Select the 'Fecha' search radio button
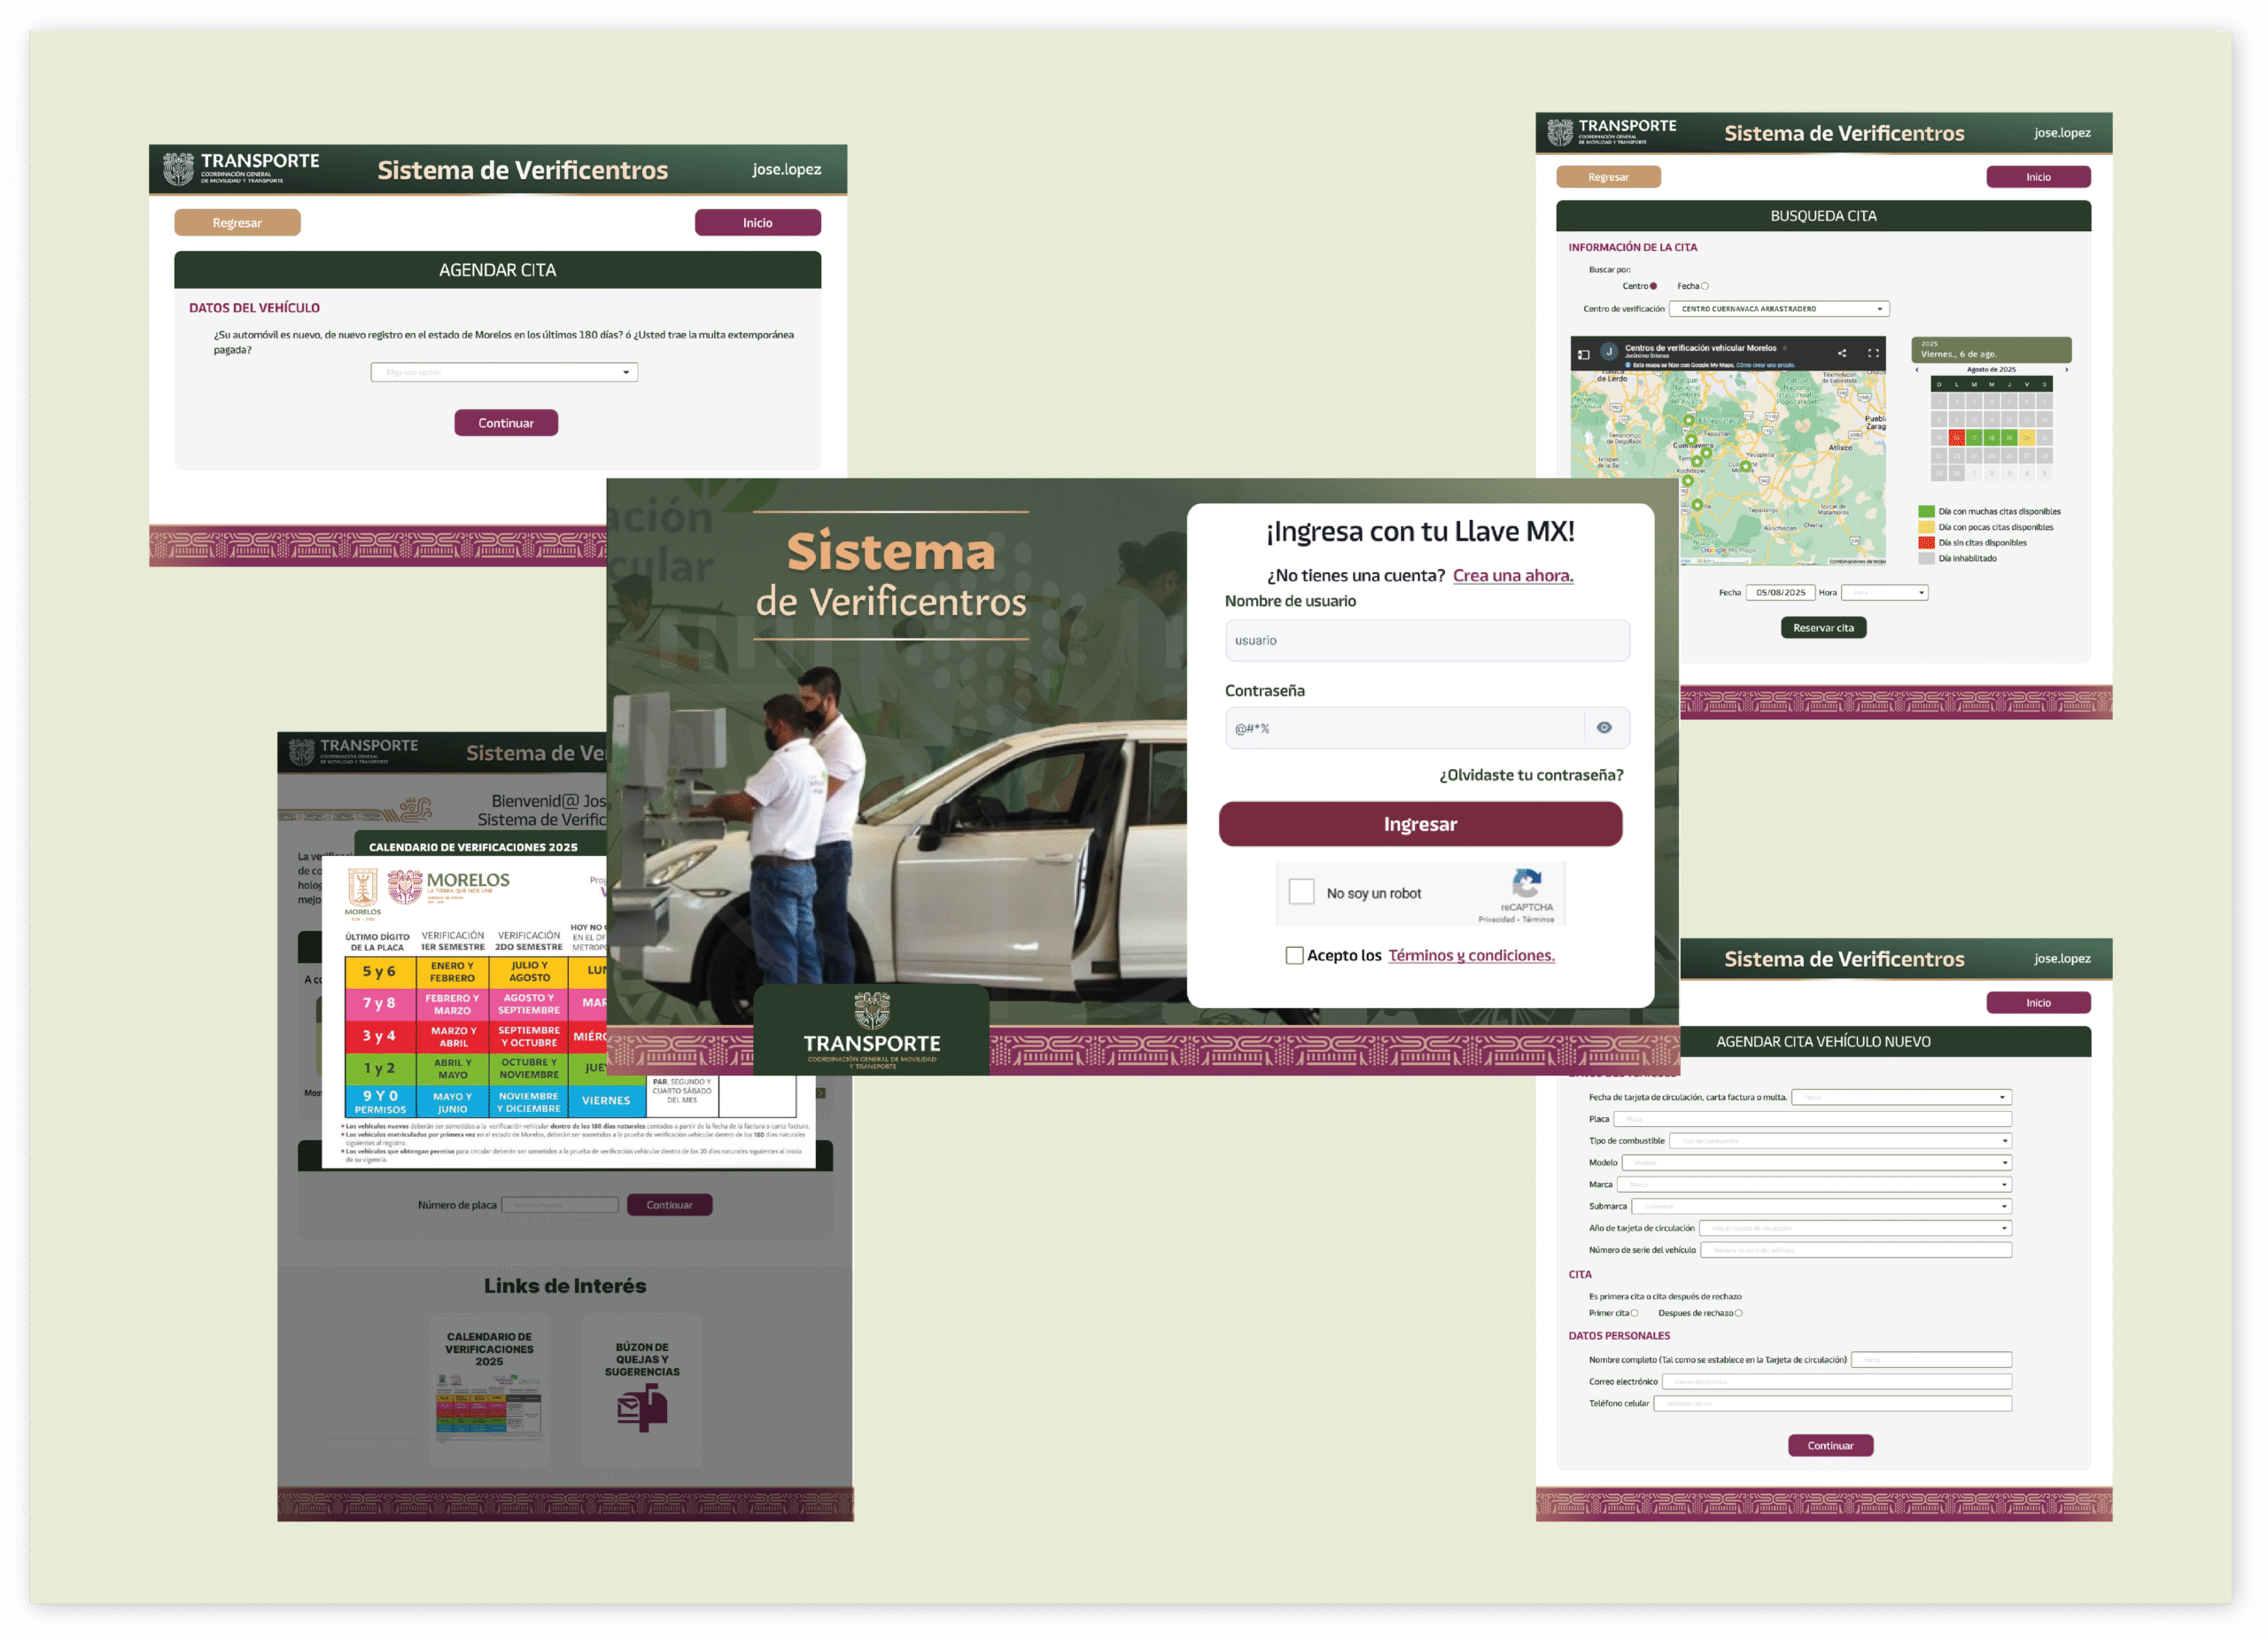This screenshot has height=1640, width=2268. [x=1705, y=286]
